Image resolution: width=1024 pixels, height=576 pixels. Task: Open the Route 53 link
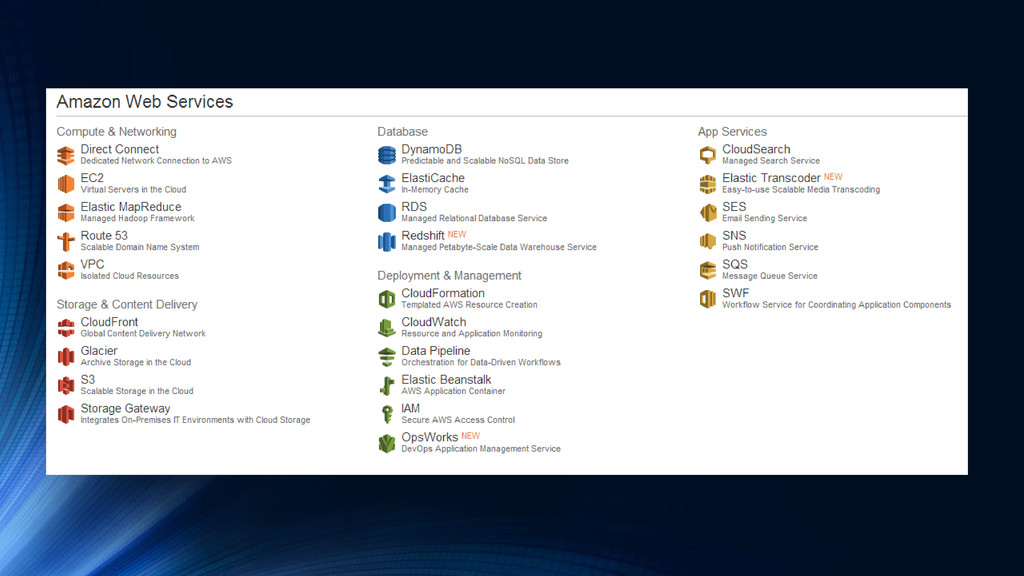(104, 236)
